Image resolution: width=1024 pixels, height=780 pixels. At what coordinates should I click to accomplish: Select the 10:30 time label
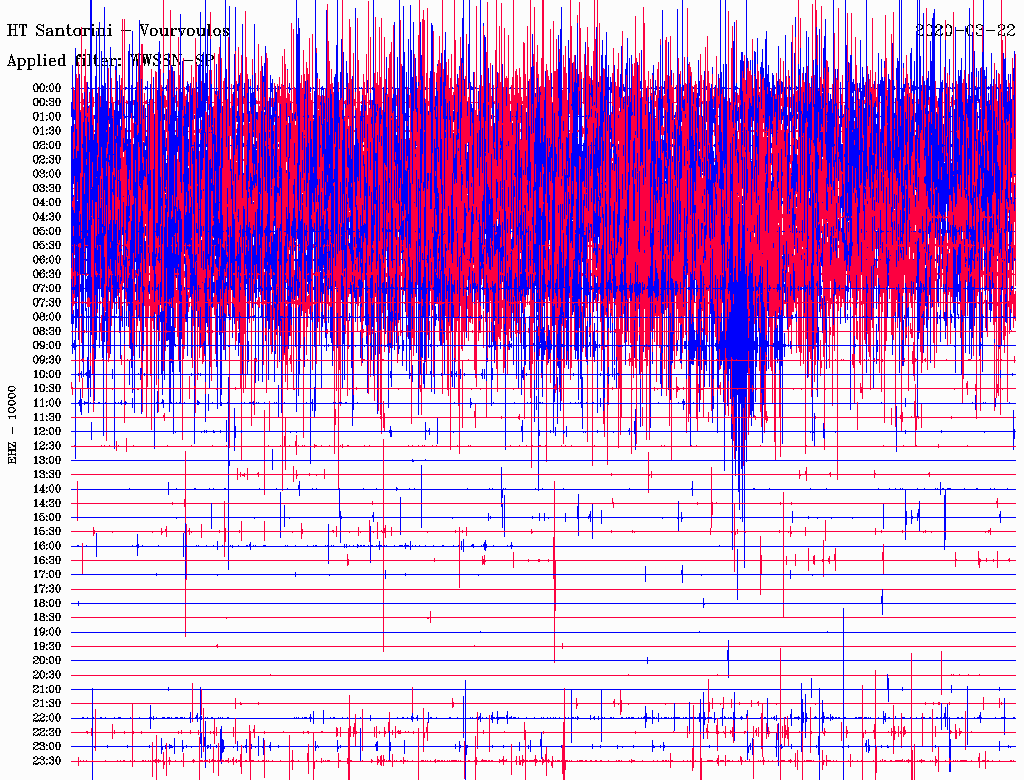pos(47,389)
